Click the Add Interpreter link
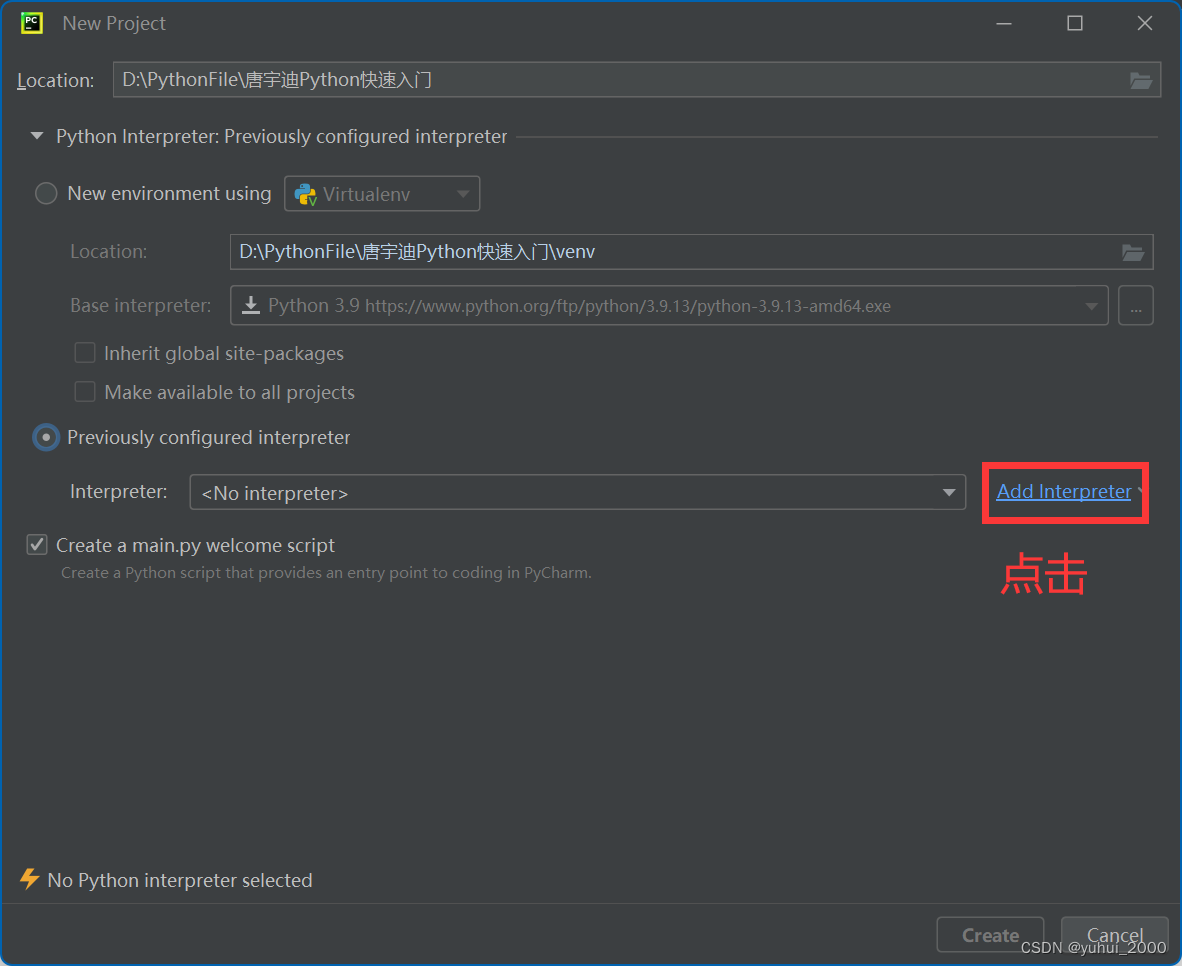 [1064, 492]
